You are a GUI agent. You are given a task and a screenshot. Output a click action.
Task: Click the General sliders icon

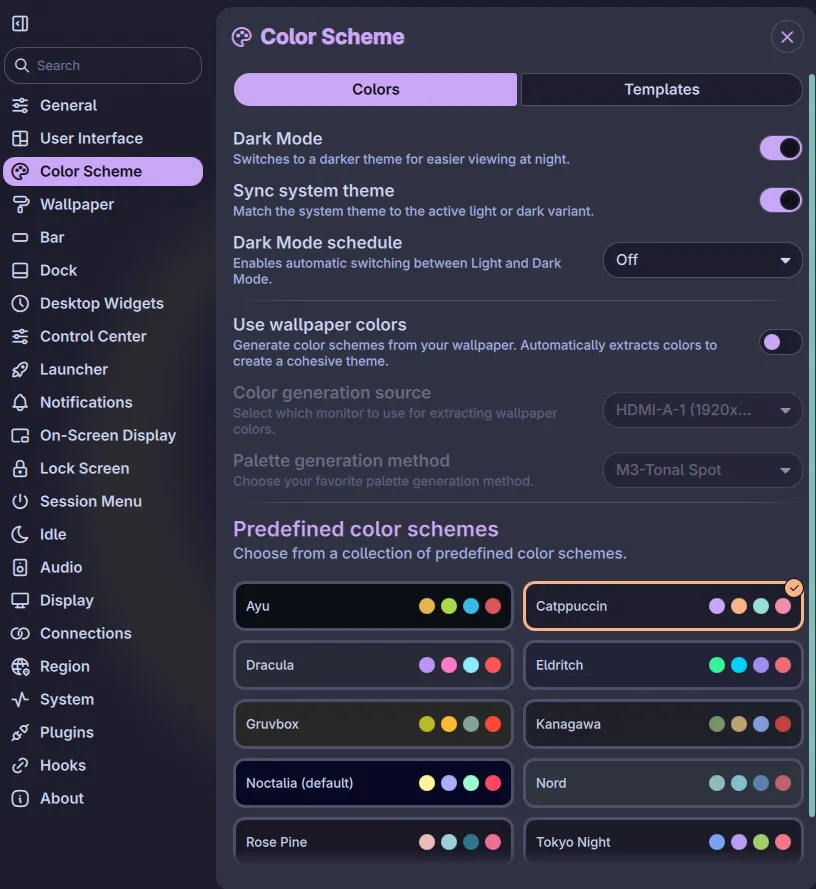(x=20, y=105)
